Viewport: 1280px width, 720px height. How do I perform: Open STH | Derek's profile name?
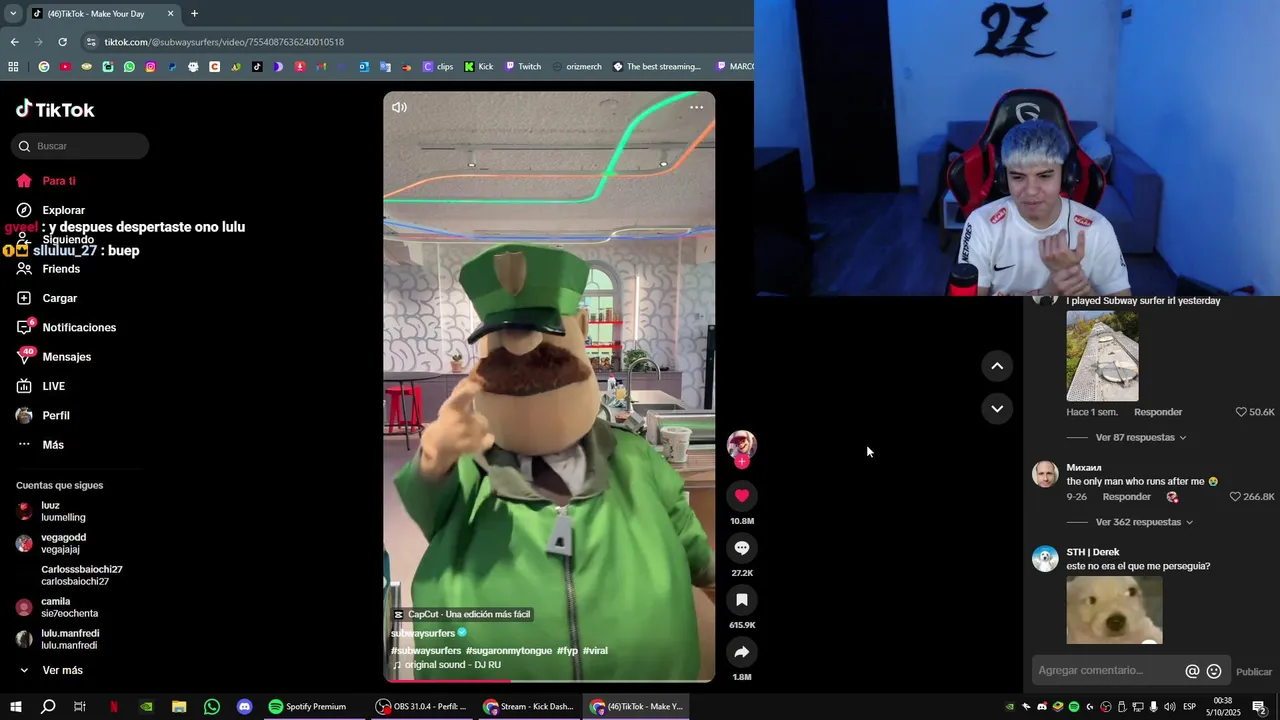click(1092, 552)
